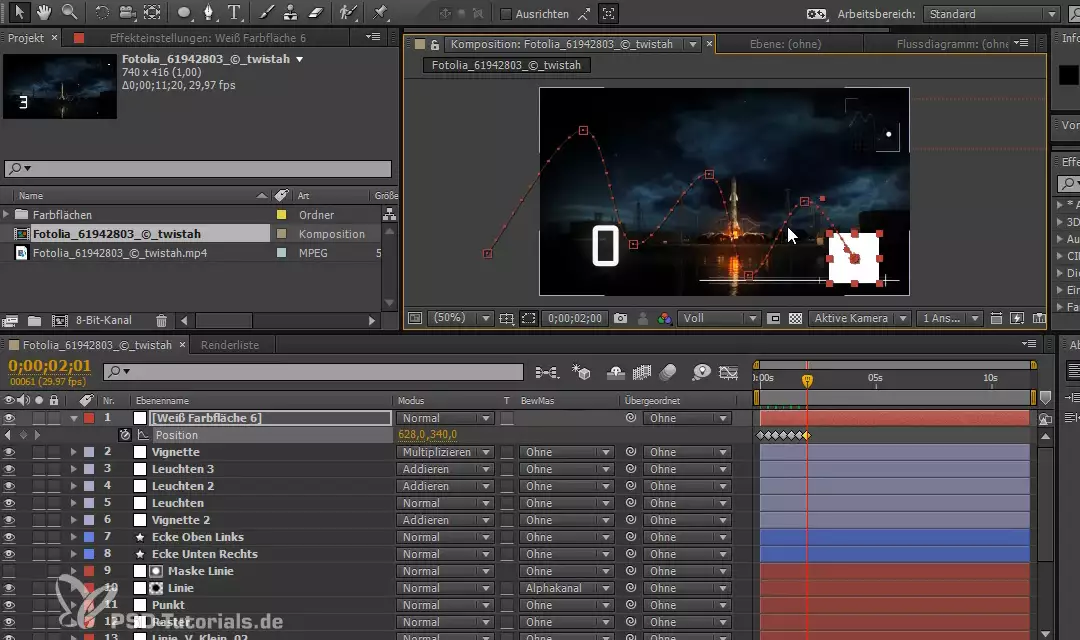
Task: Choose the Eraser tool
Action: (316, 13)
